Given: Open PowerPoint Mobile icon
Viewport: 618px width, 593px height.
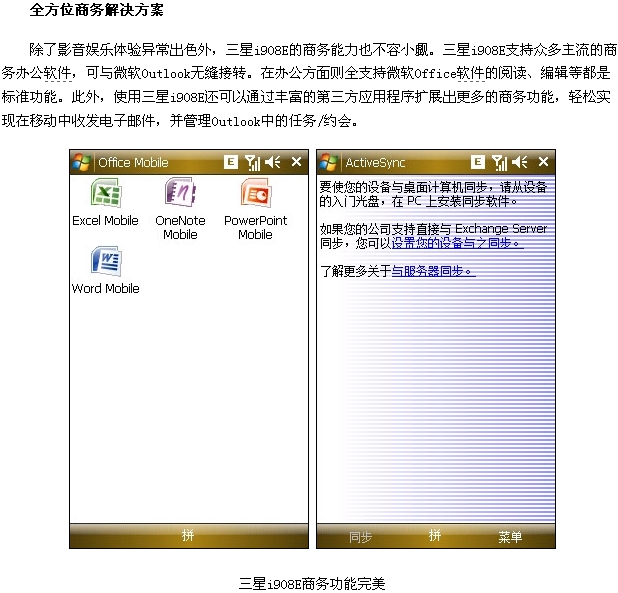Looking at the screenshot, I should 256,193.
